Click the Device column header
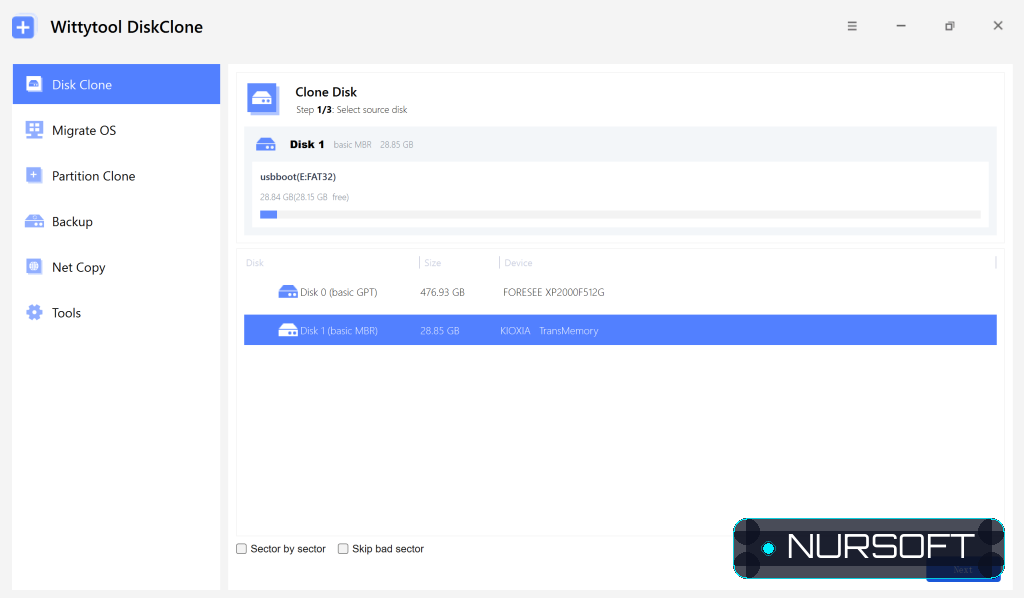Image resolution: width=1024 pixels, height=598 pixels. [518, 262]
